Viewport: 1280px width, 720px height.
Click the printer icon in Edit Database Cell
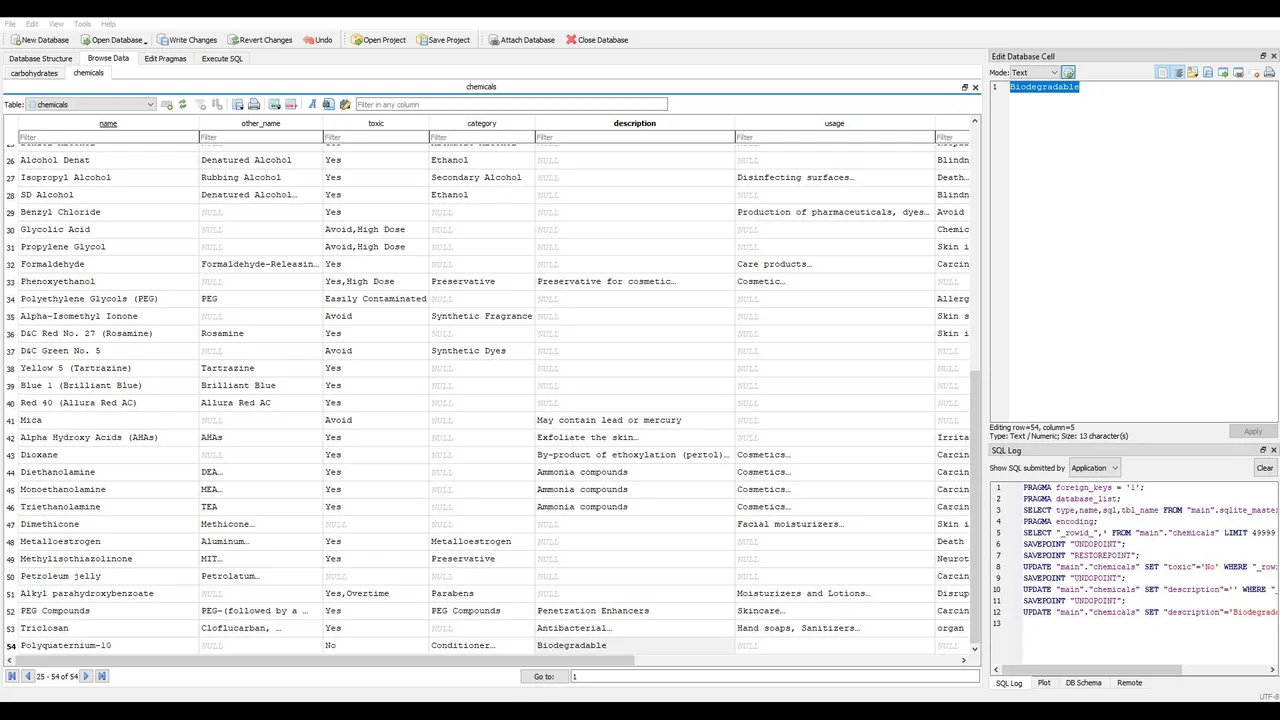tap(1269, 72)
